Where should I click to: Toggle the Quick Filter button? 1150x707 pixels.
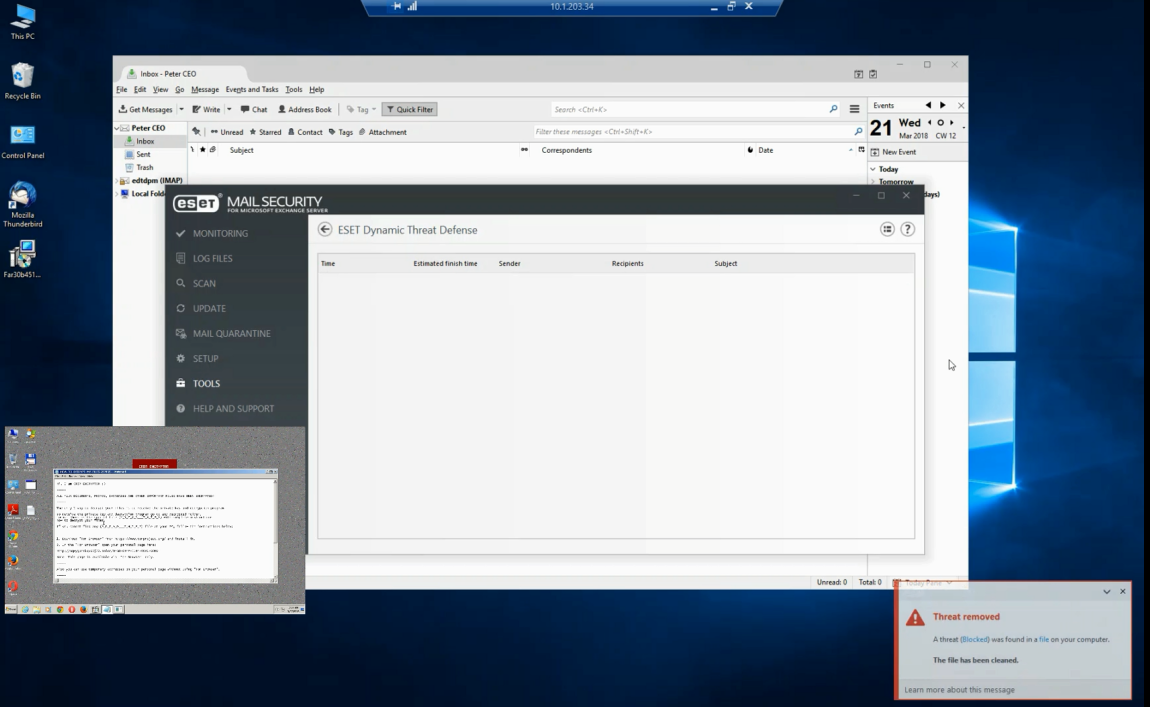[409, 109]
